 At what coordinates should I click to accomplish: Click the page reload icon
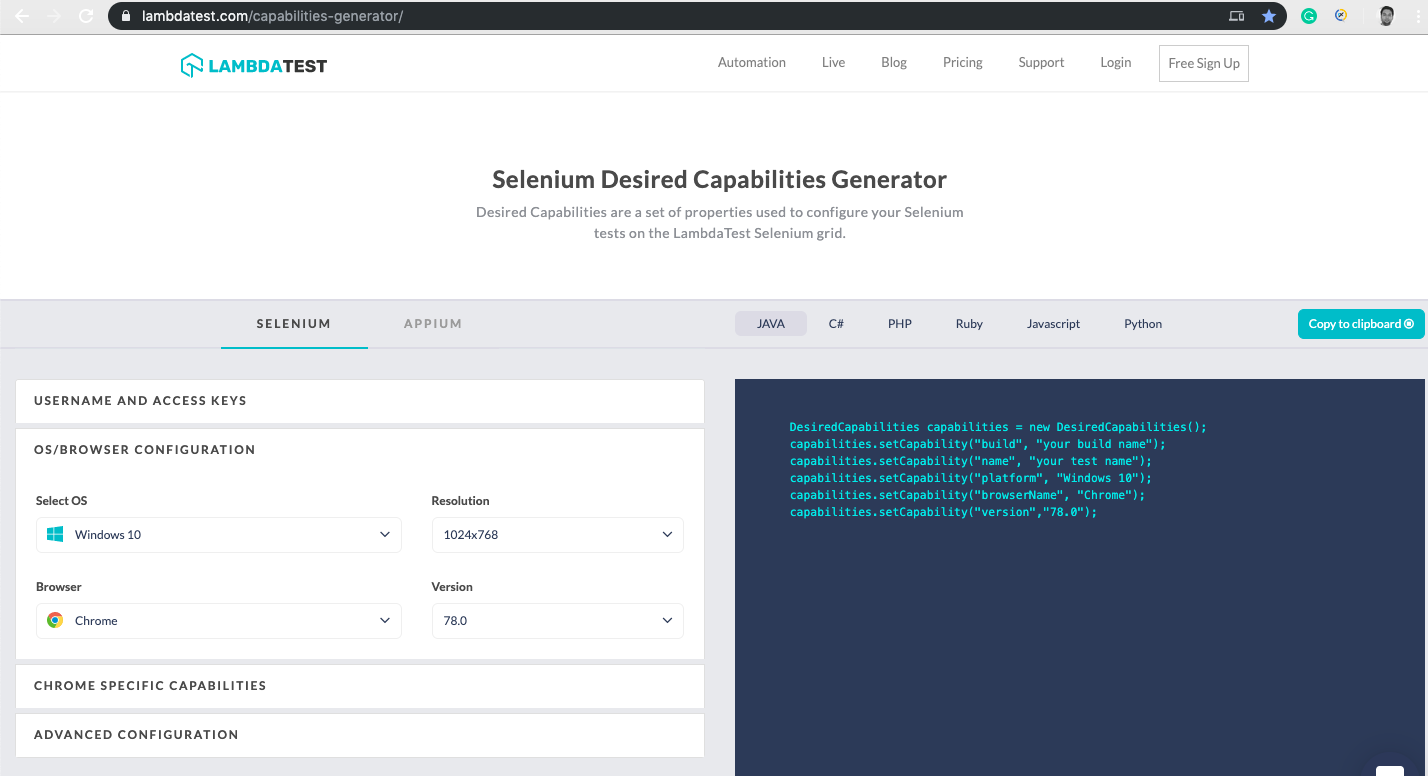point(88,16)
